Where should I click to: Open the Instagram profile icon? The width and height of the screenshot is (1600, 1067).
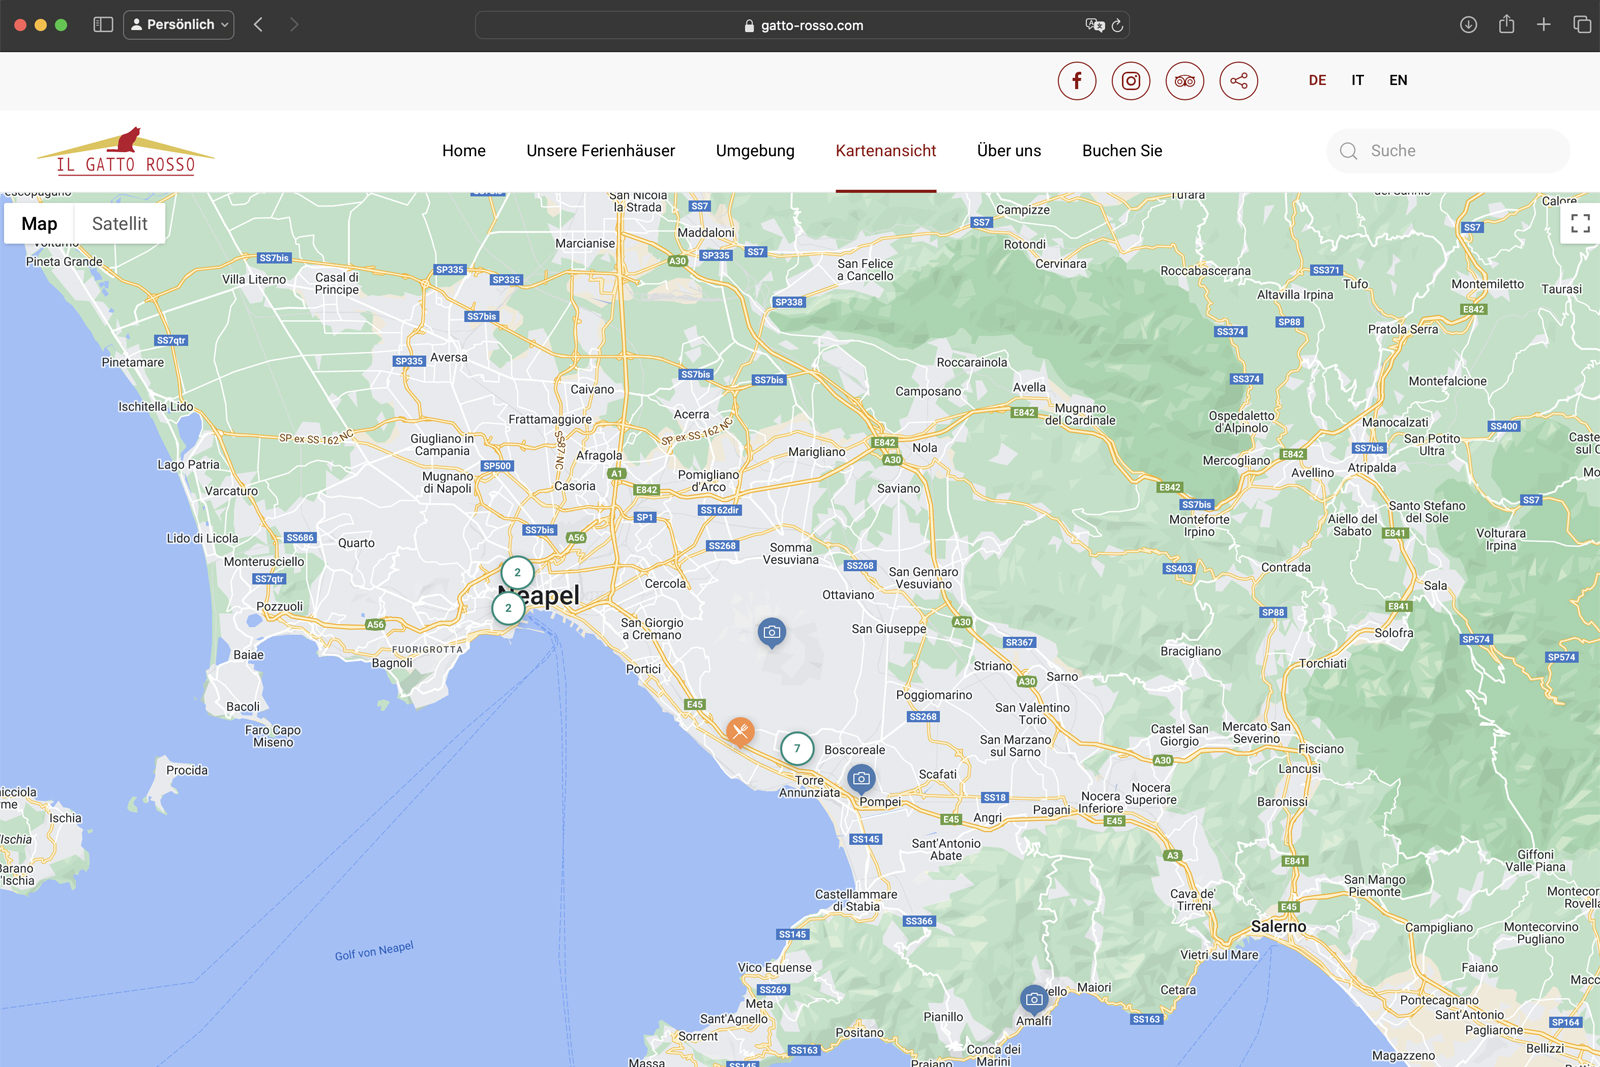(1130, 81)
